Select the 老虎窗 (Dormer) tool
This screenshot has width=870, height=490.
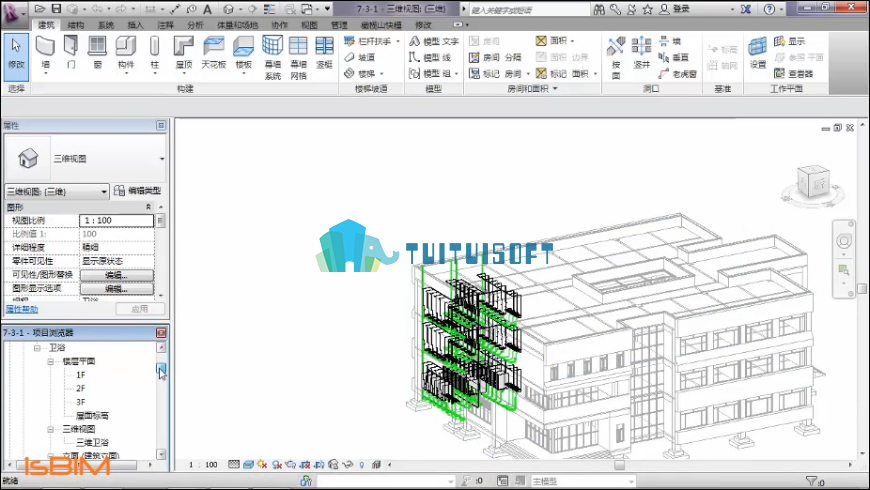[x=677, y=73]
